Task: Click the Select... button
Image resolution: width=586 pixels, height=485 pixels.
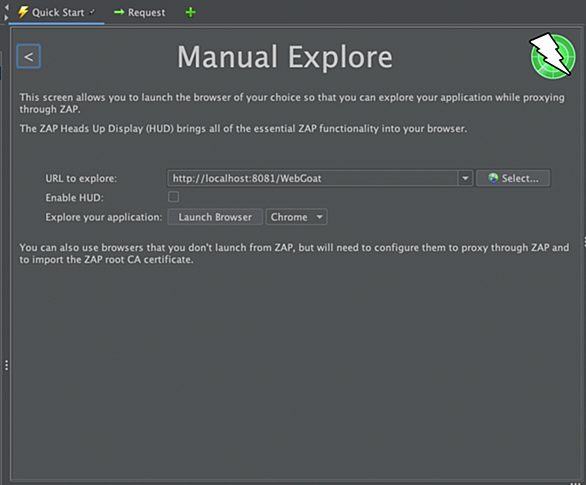Action: click(x=513, y=178)
